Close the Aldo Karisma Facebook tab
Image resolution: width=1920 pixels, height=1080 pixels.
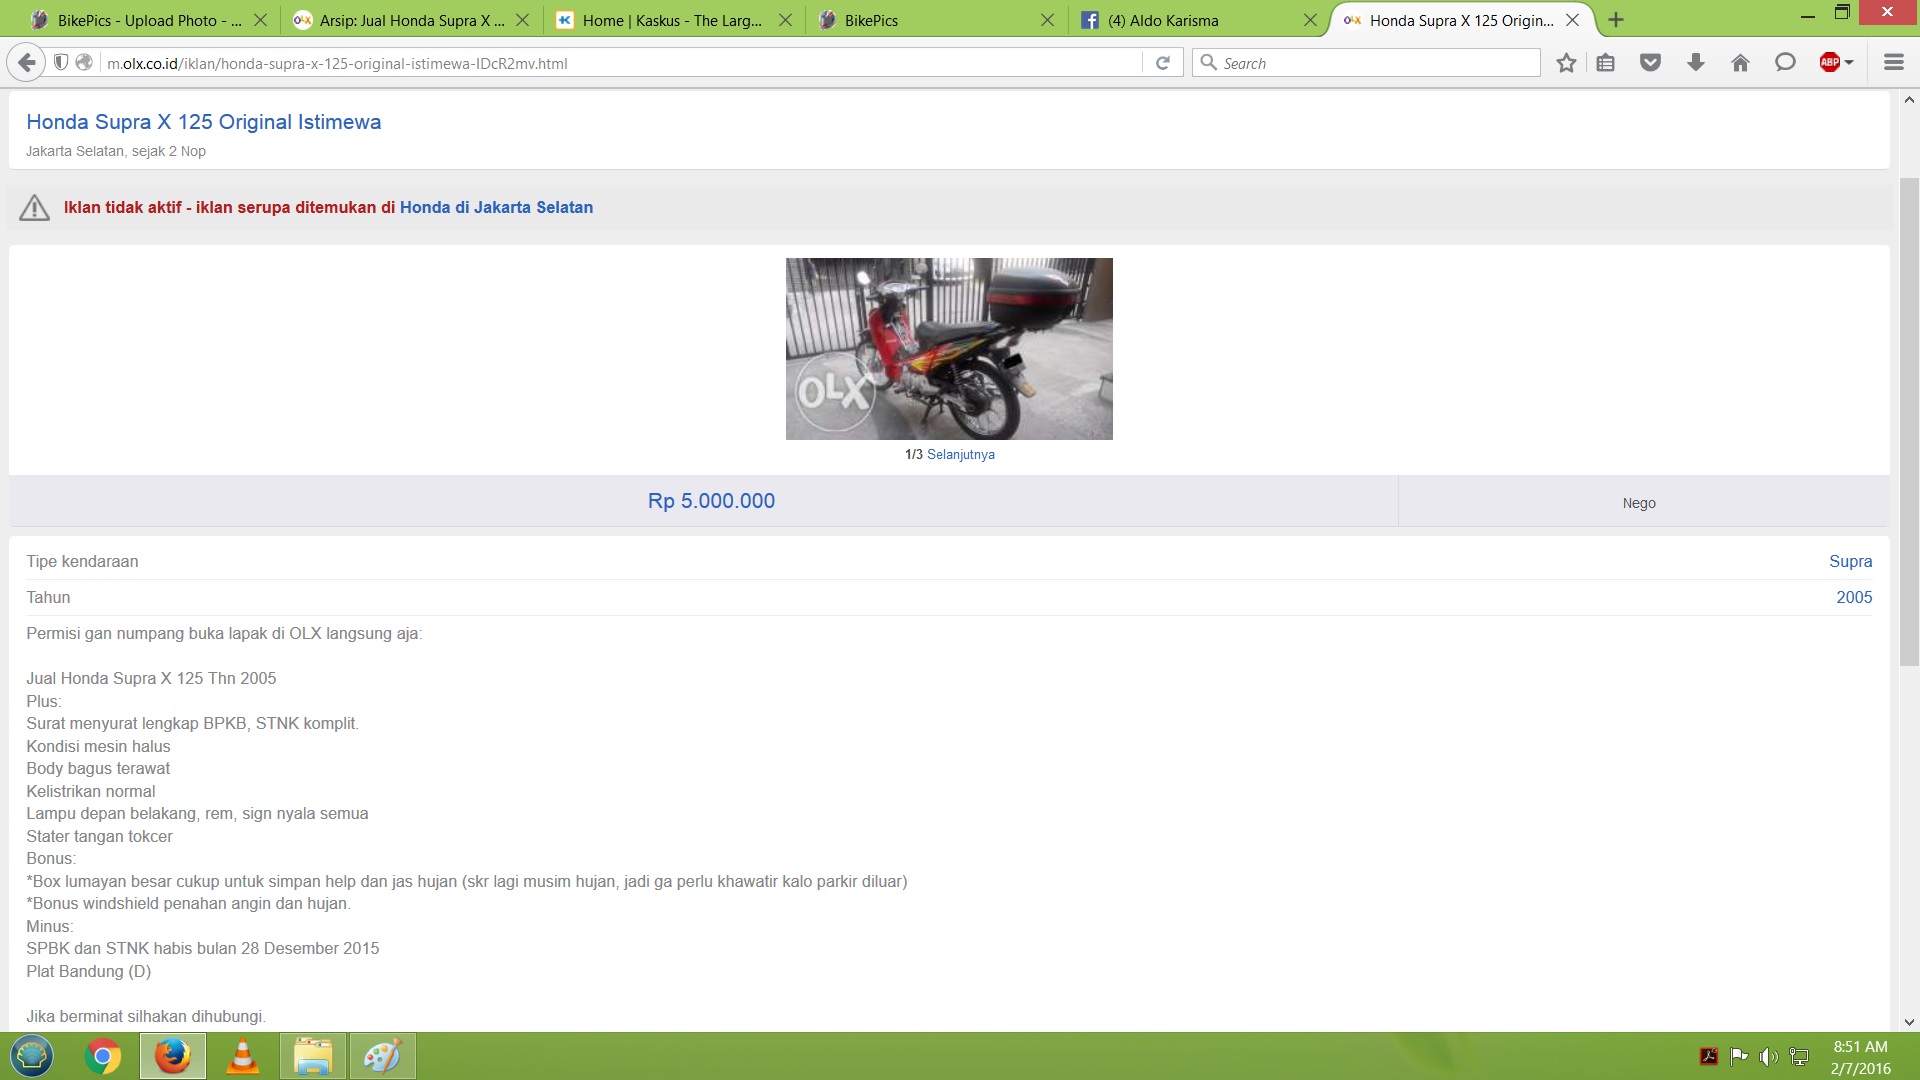pos(1310,20)
